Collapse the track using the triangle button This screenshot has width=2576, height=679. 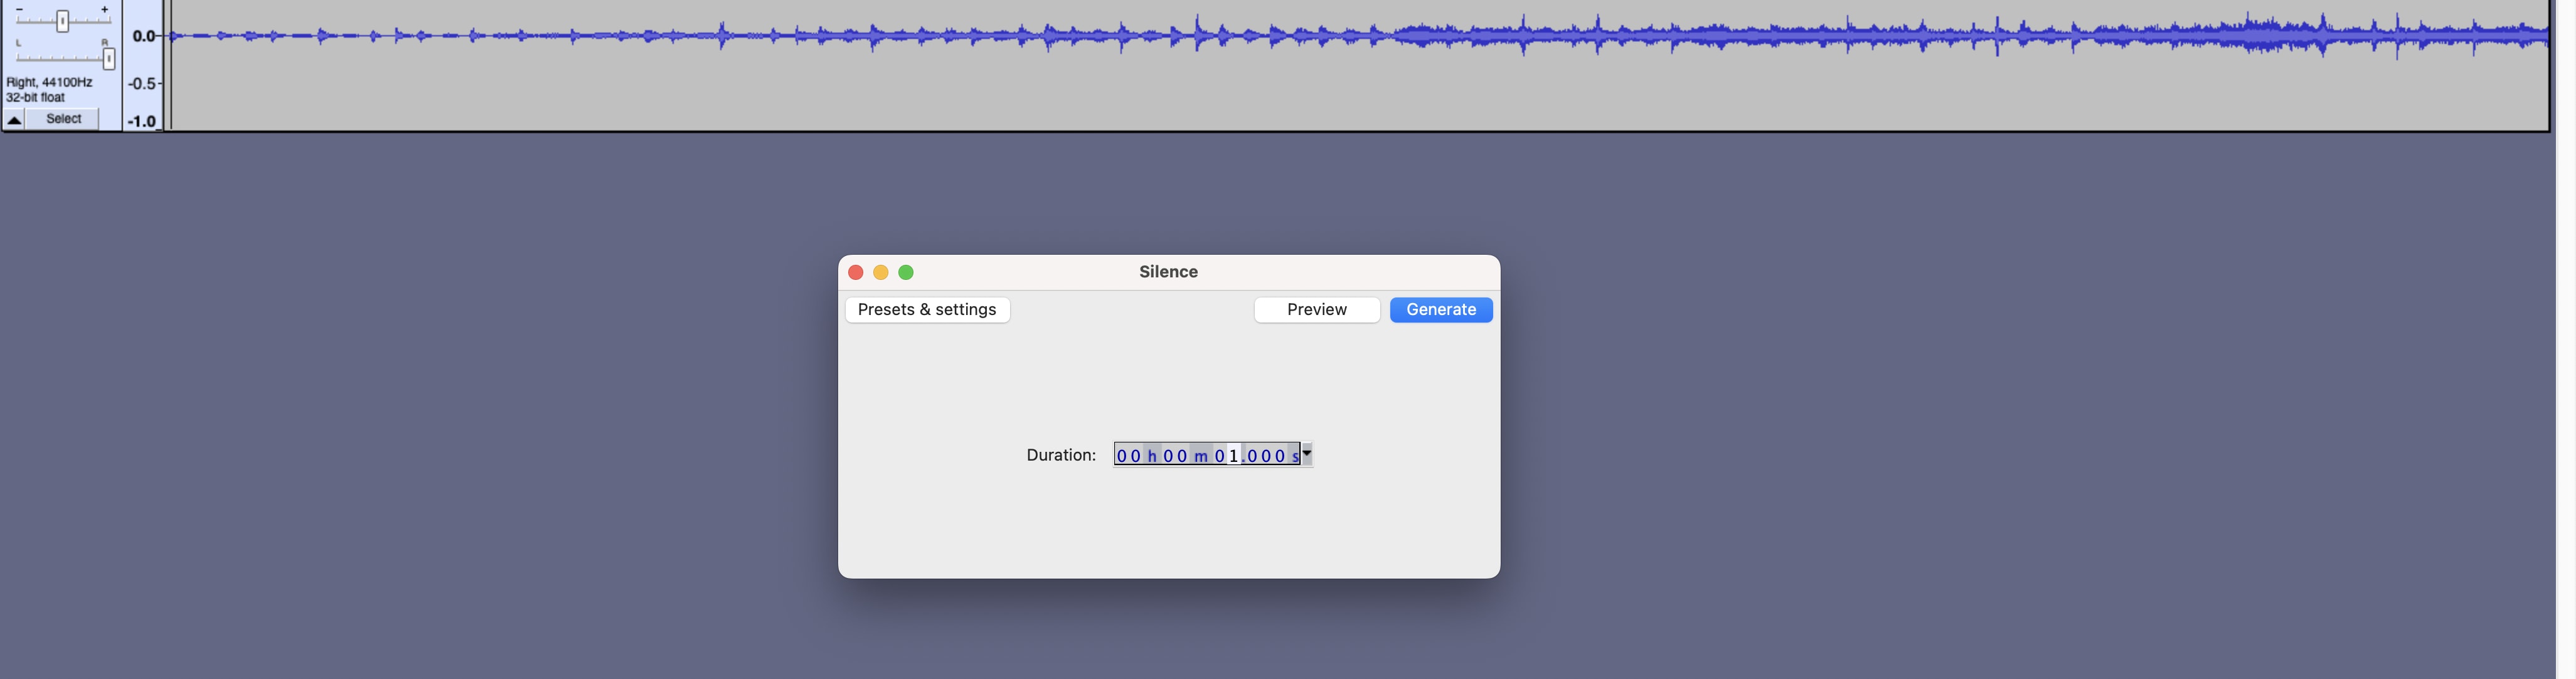[x=14, y=120]
